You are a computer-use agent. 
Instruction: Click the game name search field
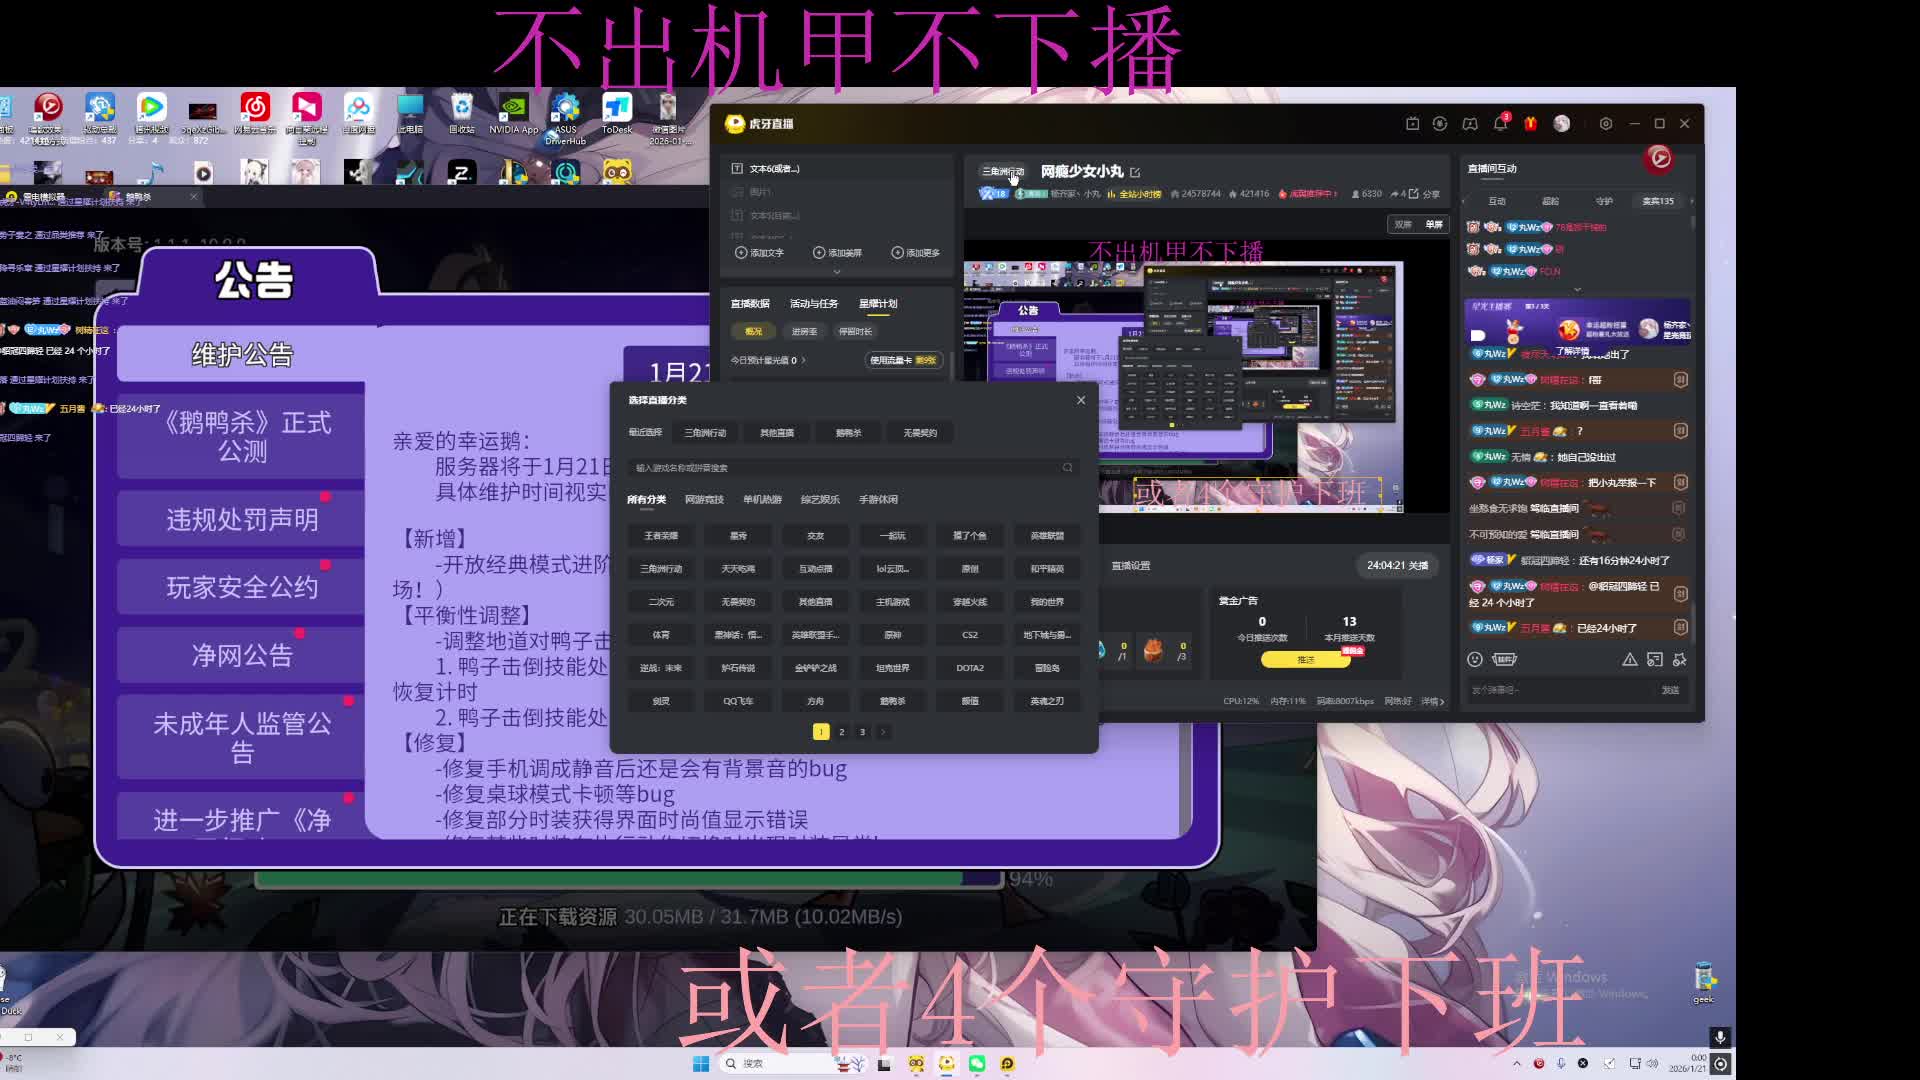(840, 468)
